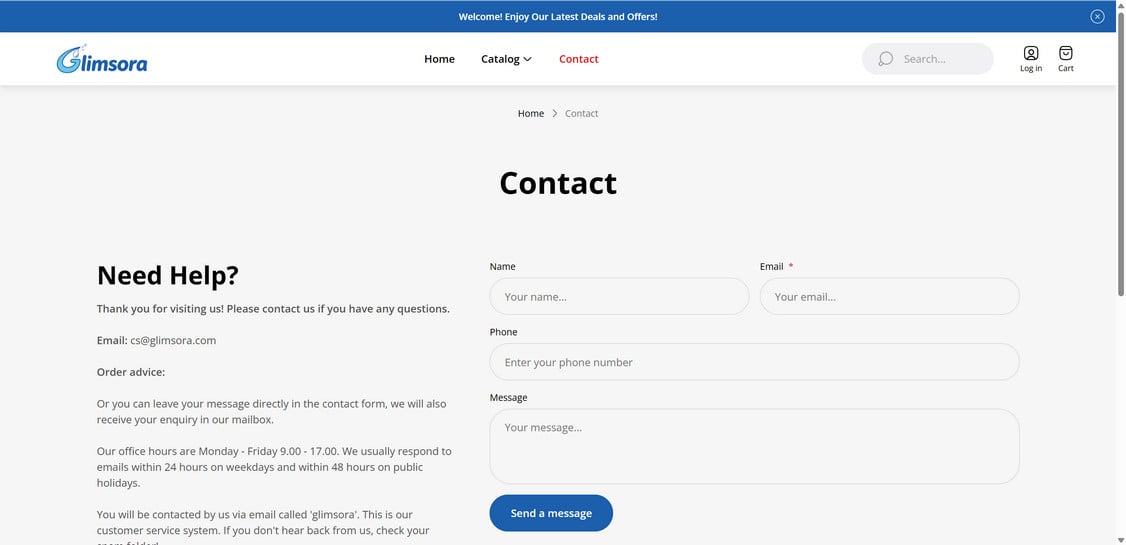Click the Contact breadcrumb text
This screenshot has height=545, width=1126.
click(x=582, y=113)
